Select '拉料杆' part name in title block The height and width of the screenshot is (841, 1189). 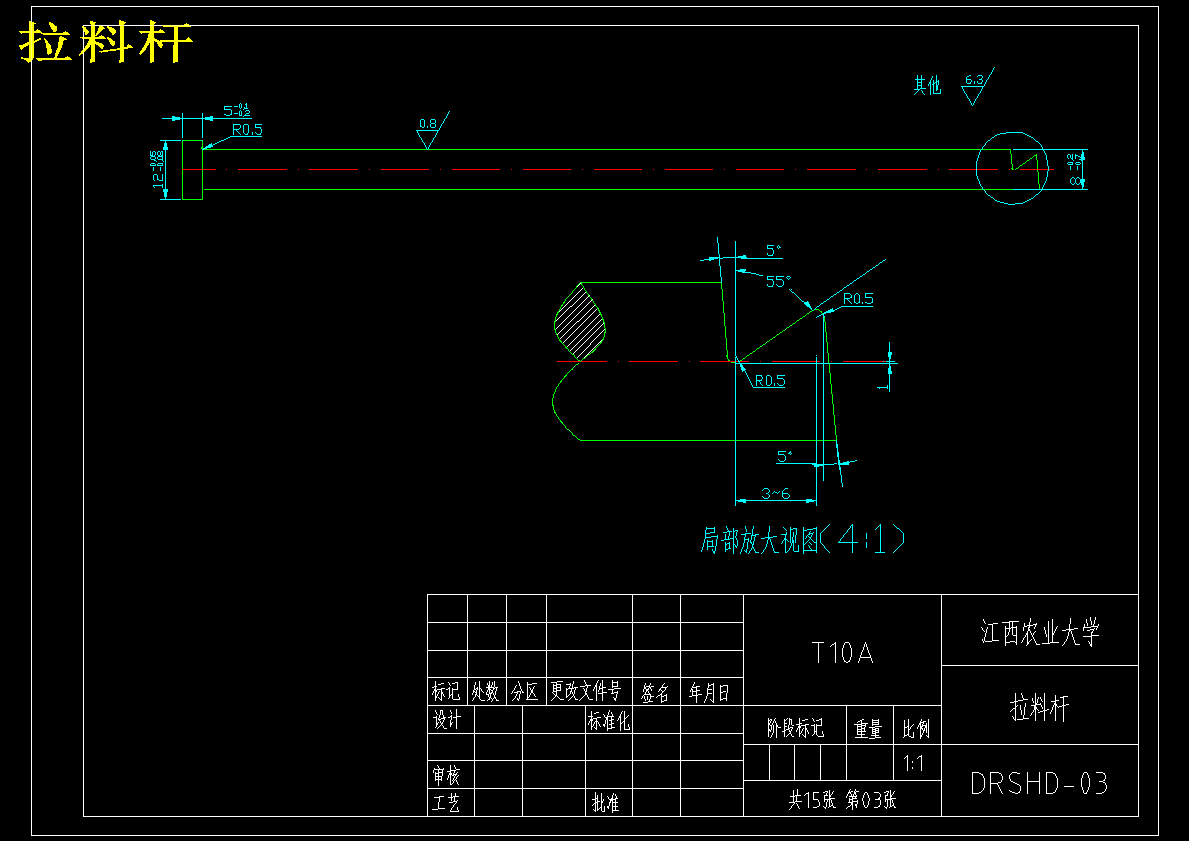pos(1040,707)
